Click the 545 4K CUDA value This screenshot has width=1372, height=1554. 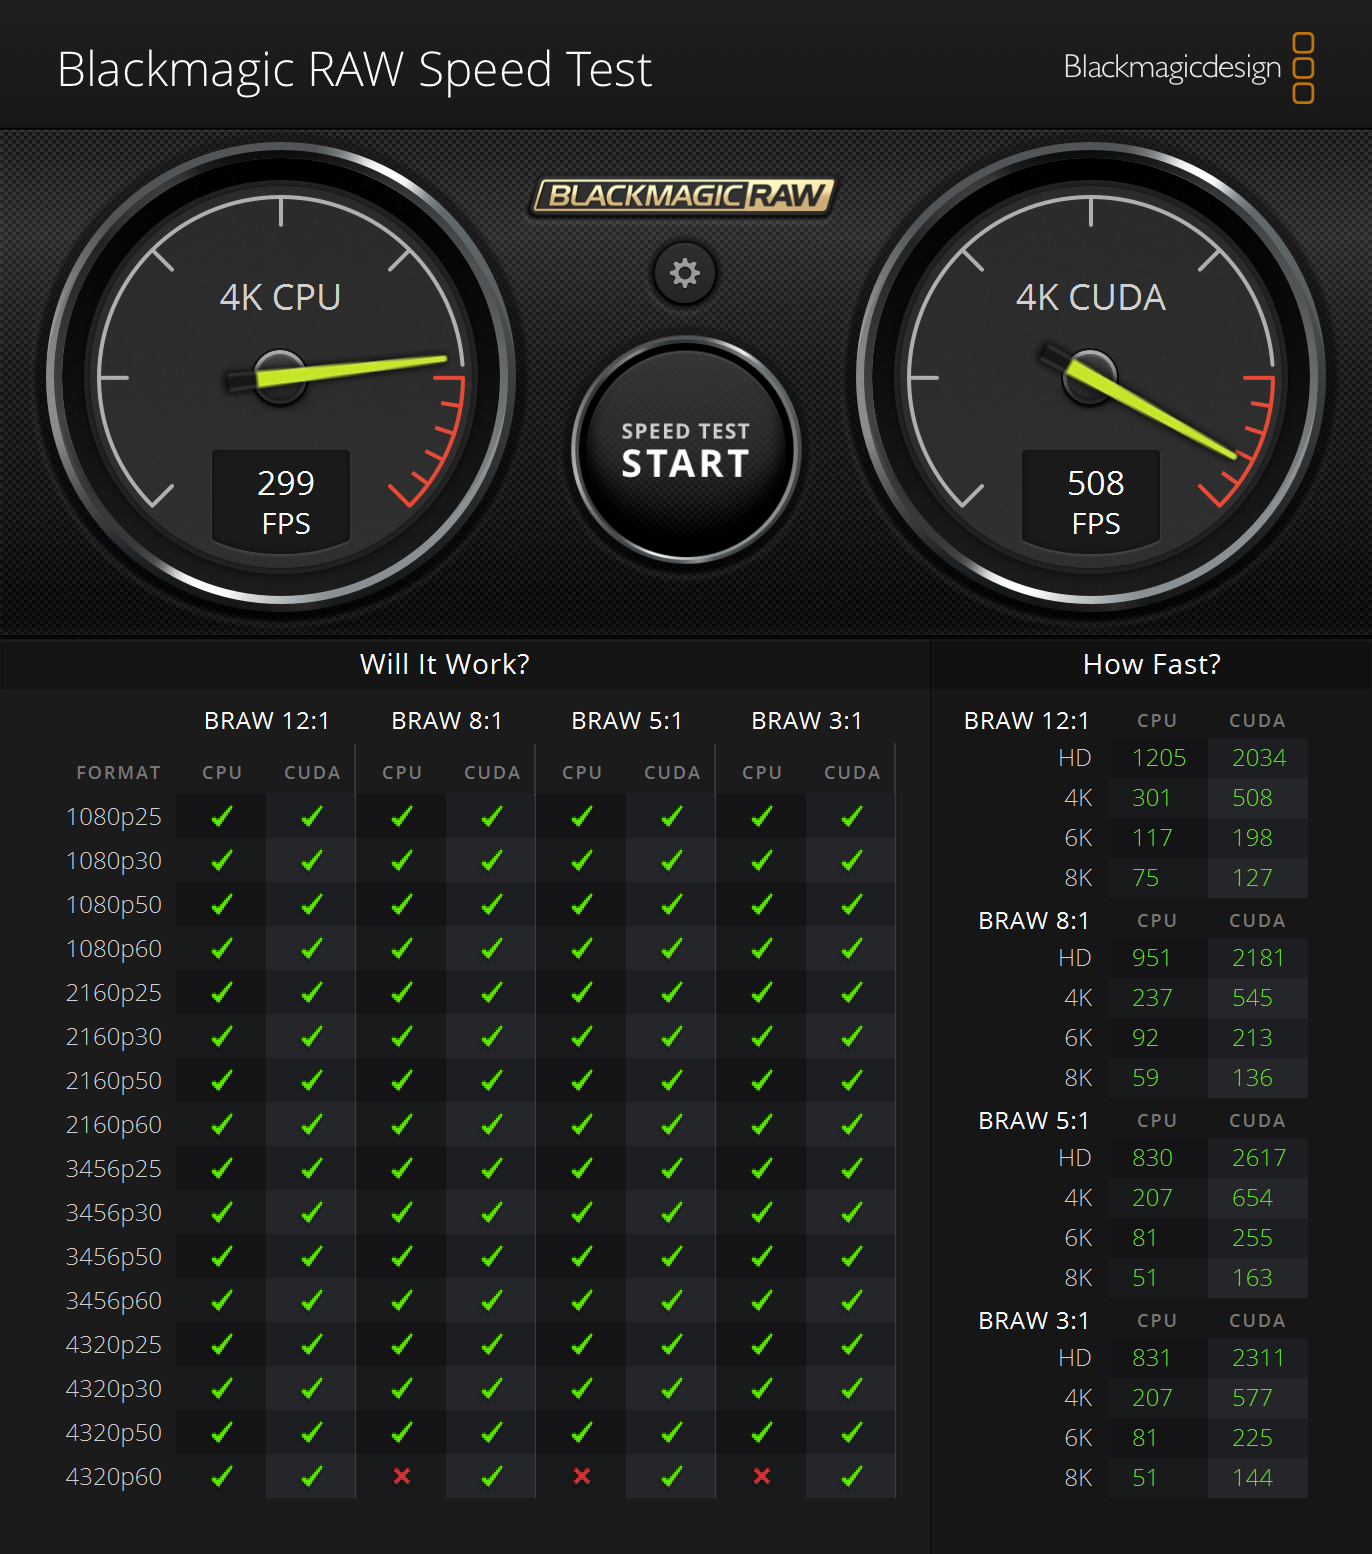tap(1252, 998)
